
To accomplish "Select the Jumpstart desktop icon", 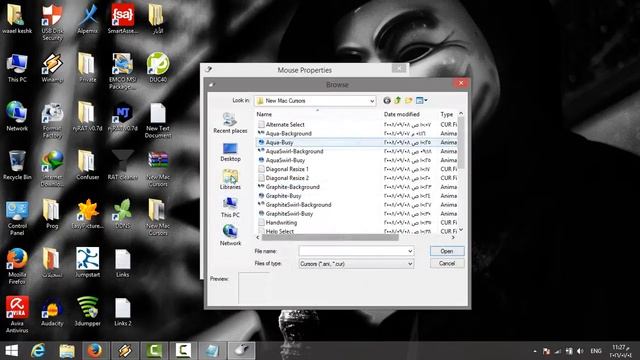I will [x=87, y=263].
